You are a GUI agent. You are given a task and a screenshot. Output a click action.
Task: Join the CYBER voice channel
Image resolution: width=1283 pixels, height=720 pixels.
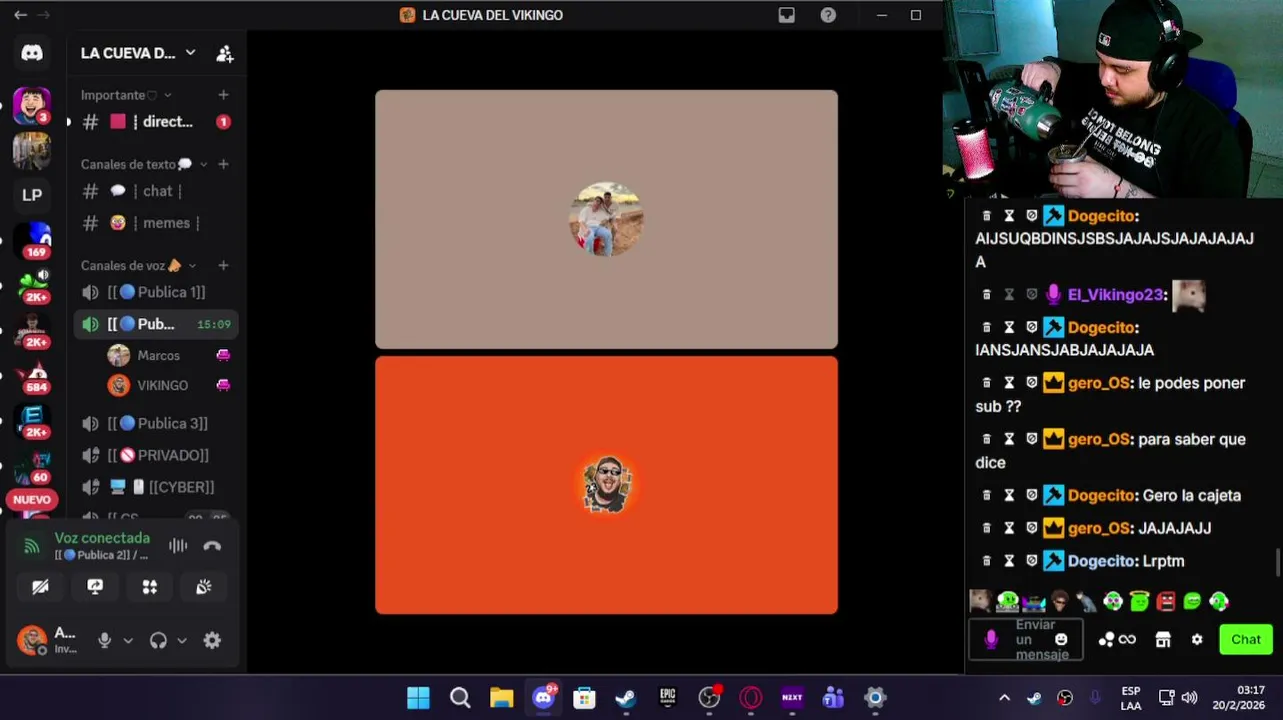click(155, 487)
